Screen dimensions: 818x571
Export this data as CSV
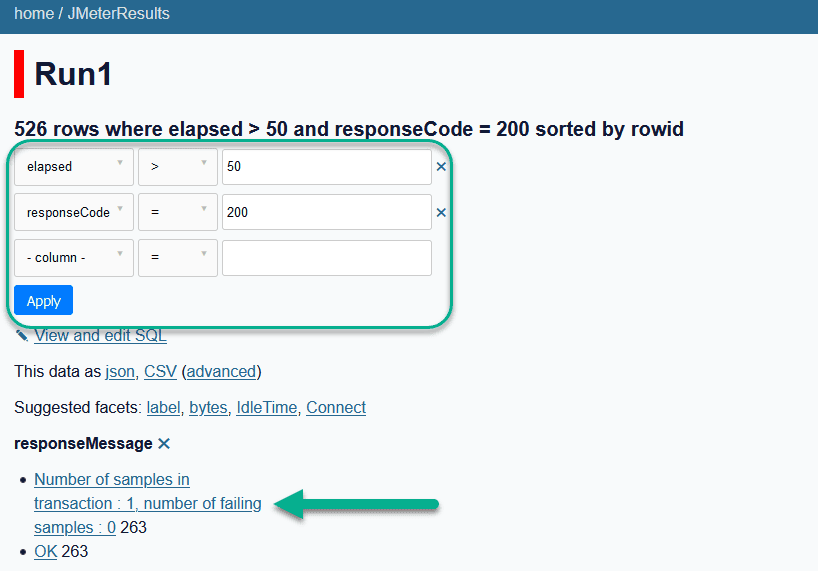pyautogui.click(x=160, y=371)
